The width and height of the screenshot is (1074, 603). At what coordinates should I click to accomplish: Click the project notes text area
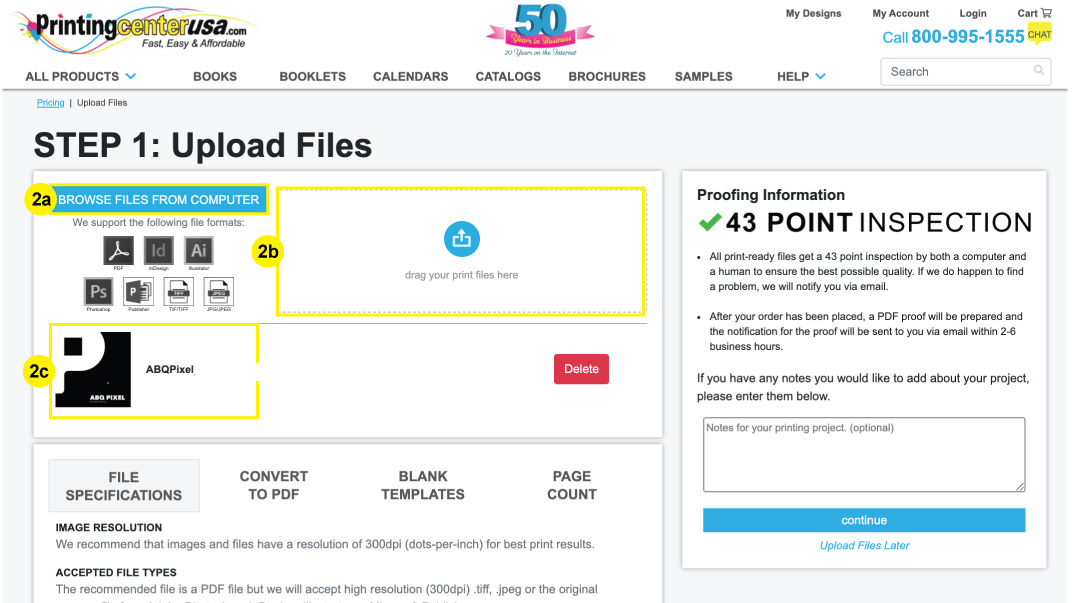tap(864, 454)
